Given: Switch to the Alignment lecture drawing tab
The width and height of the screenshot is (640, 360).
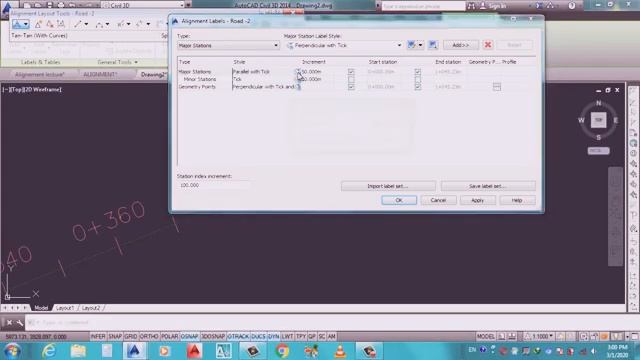Looking at the screenshot, I should 40,74.
